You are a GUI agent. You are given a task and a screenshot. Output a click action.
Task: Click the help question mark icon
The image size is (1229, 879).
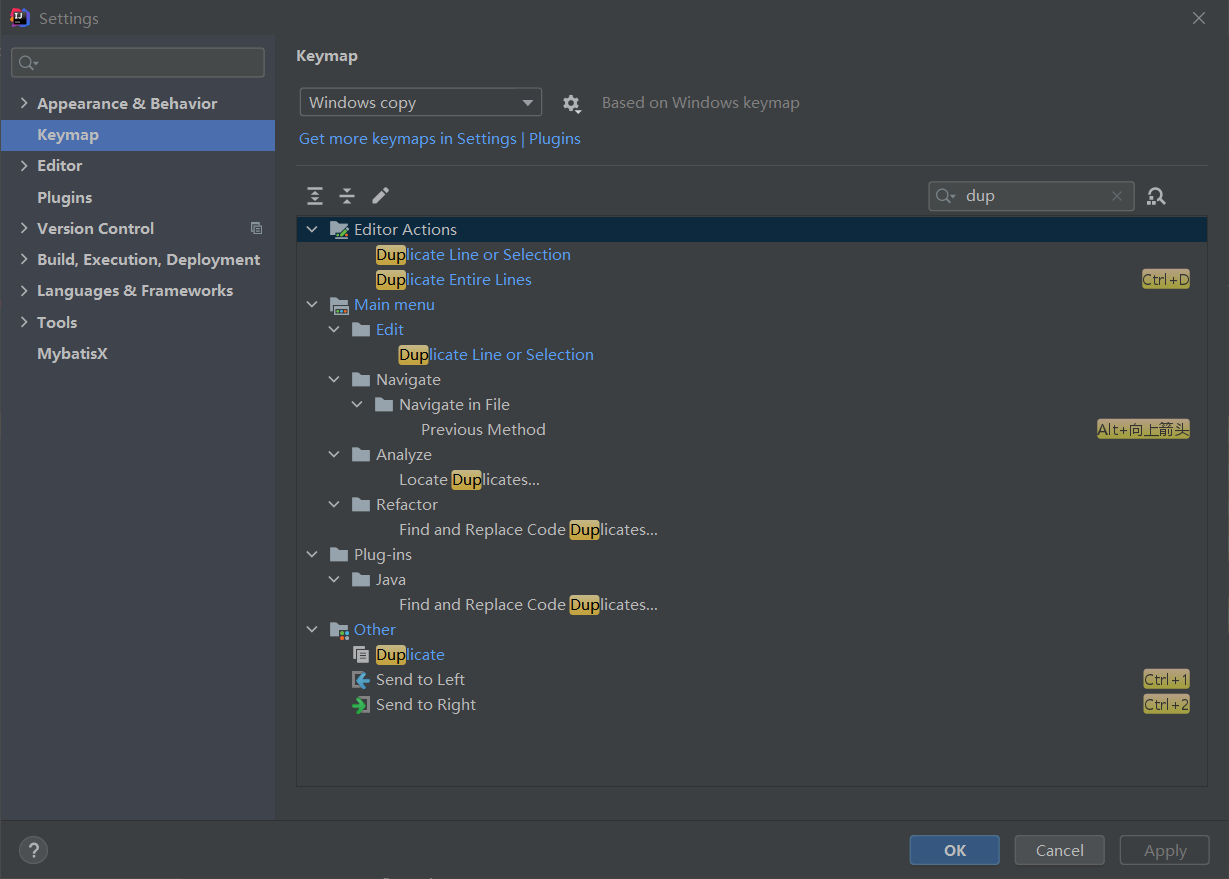(33, 850)
